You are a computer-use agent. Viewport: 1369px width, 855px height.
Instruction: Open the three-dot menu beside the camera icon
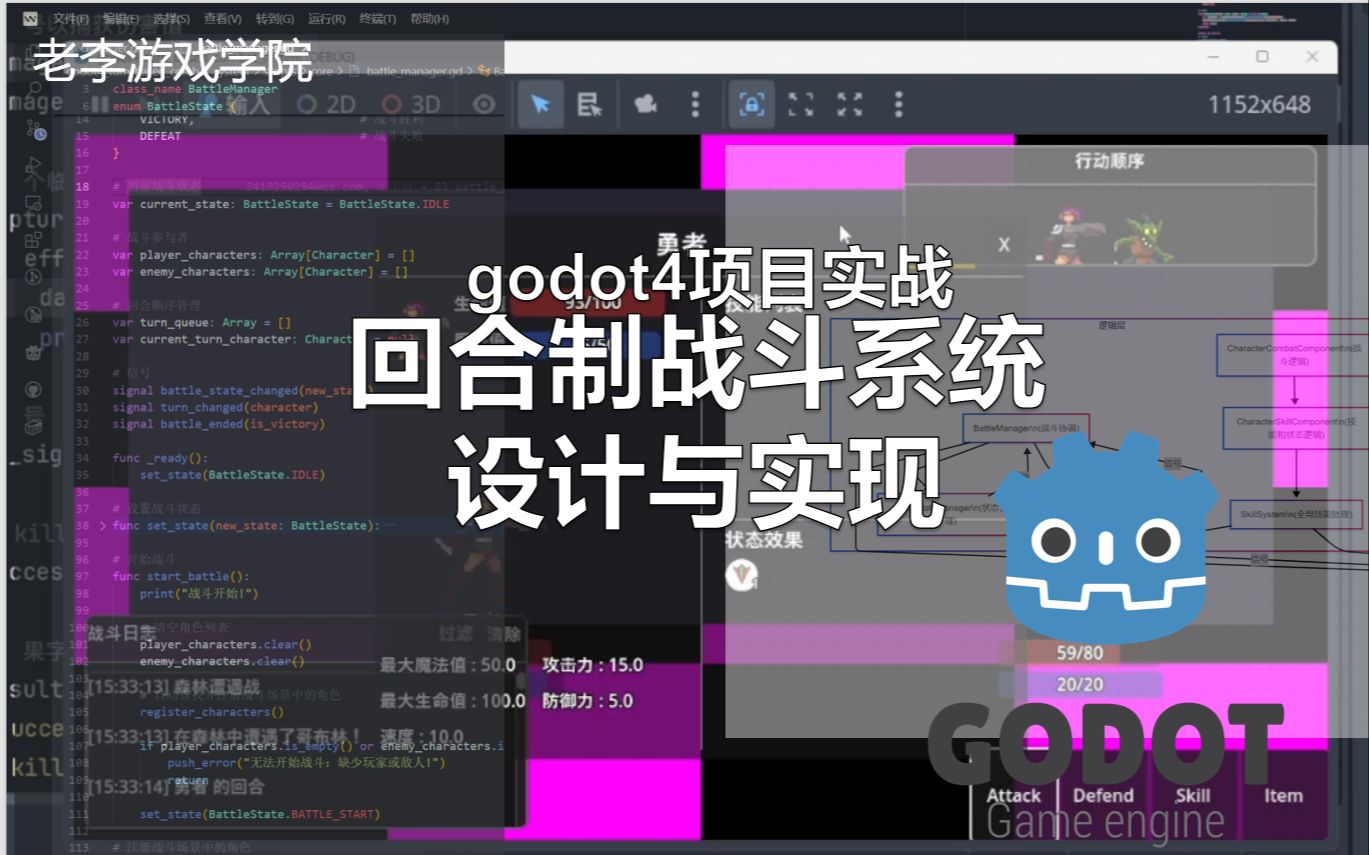[695, 104]
